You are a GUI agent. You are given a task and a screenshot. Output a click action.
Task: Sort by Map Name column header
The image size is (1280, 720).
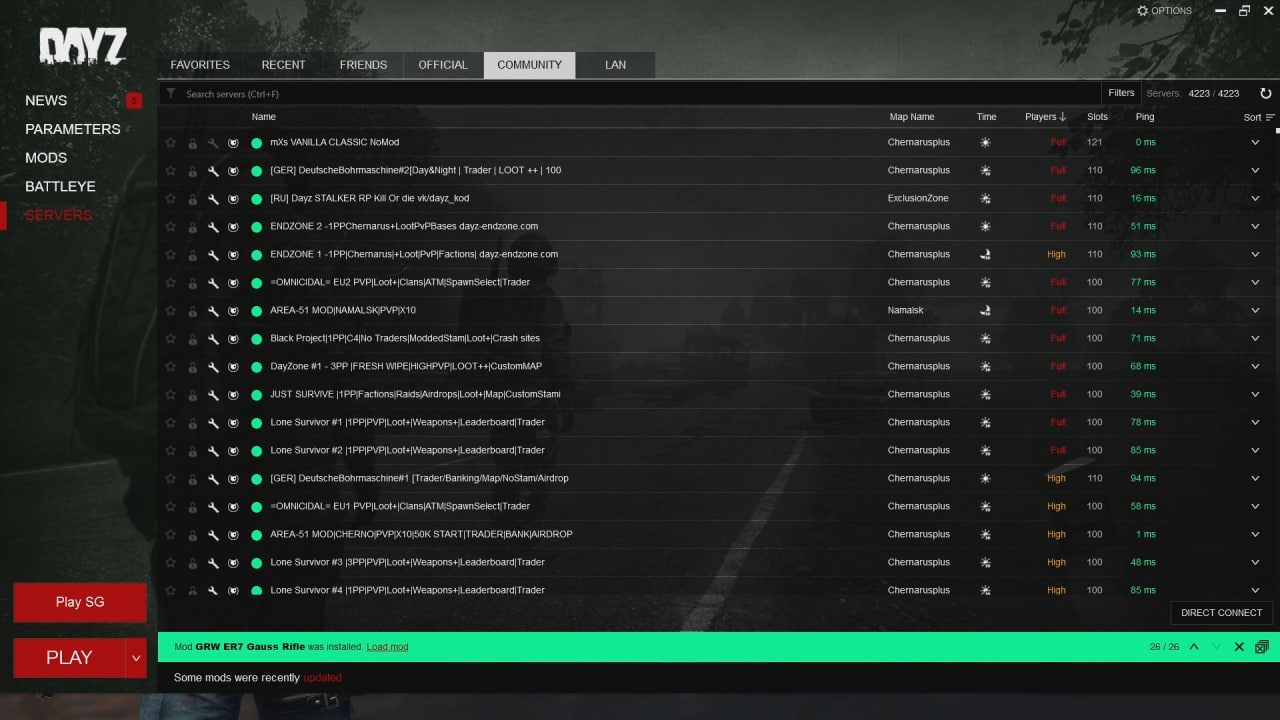point(912,117)
